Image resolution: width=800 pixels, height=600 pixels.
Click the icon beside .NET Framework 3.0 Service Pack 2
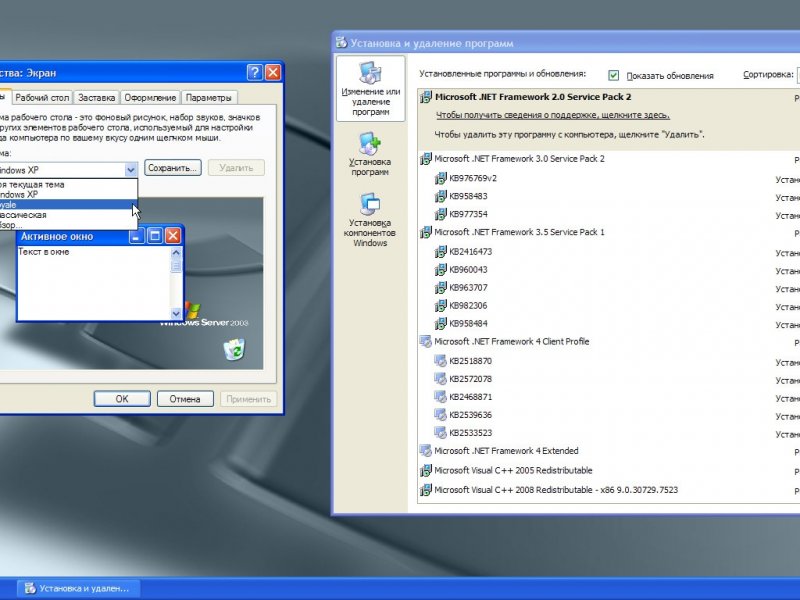pos(426,159)
